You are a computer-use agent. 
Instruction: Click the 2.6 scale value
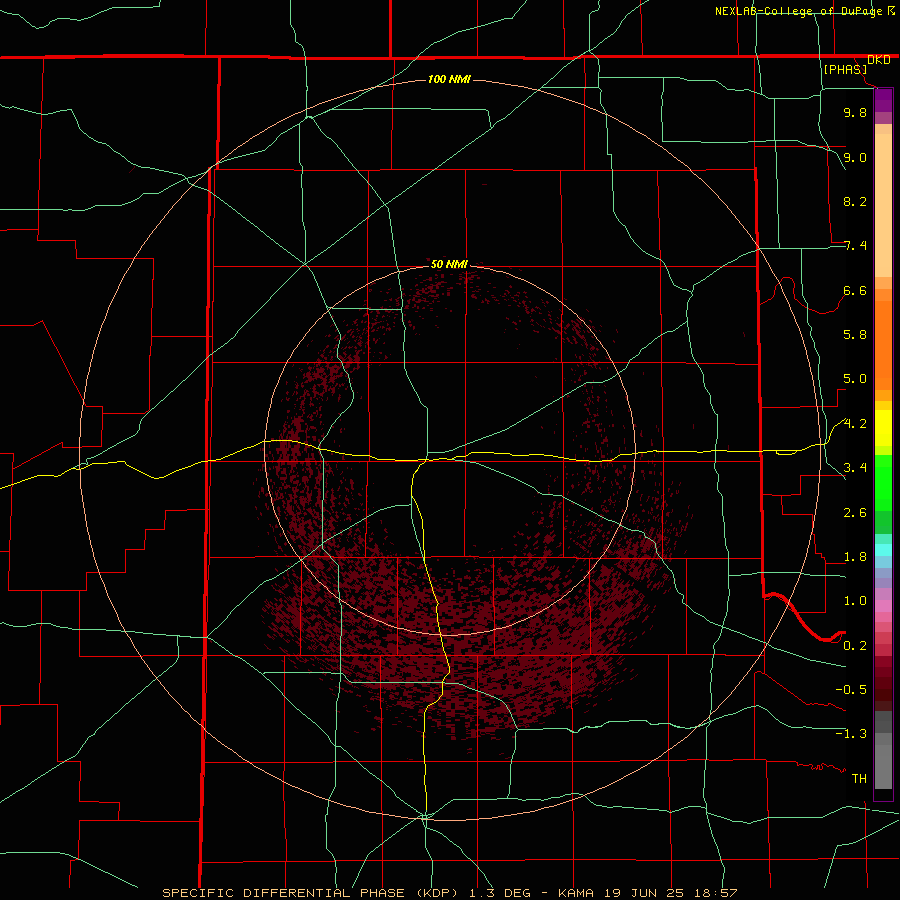855,513
